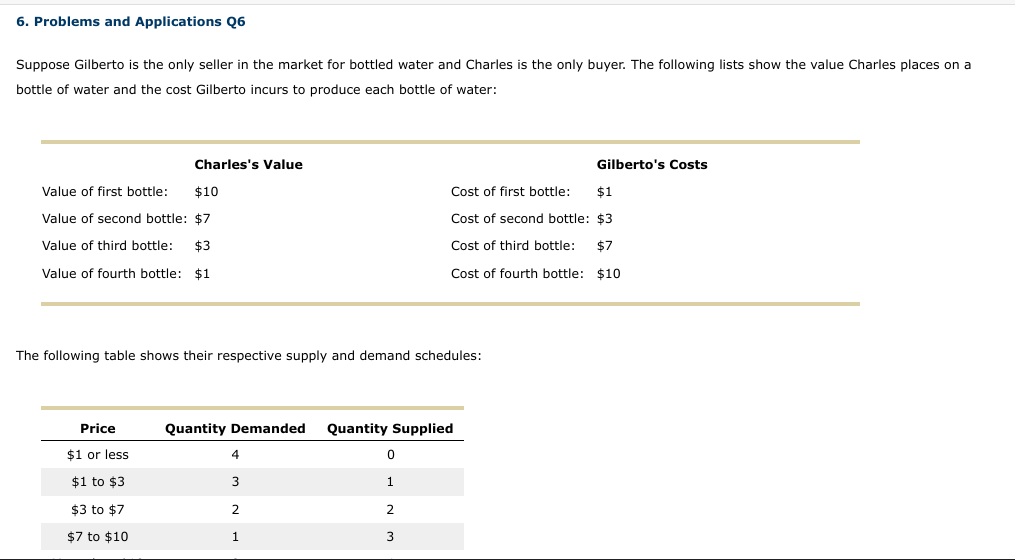
Task: Click the 'Quantity Supplied' column header
Action: click(390, 428)
